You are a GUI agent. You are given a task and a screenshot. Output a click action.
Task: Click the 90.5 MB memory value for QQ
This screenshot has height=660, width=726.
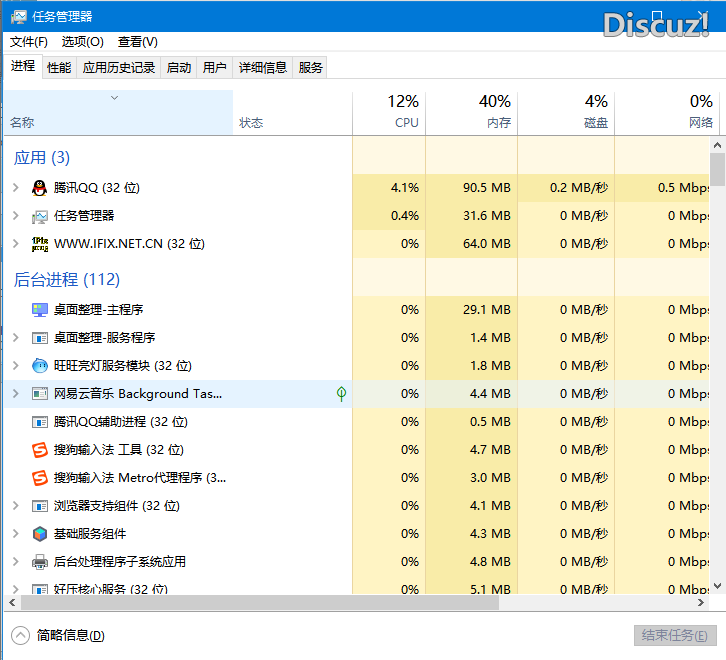coord(487,188)
